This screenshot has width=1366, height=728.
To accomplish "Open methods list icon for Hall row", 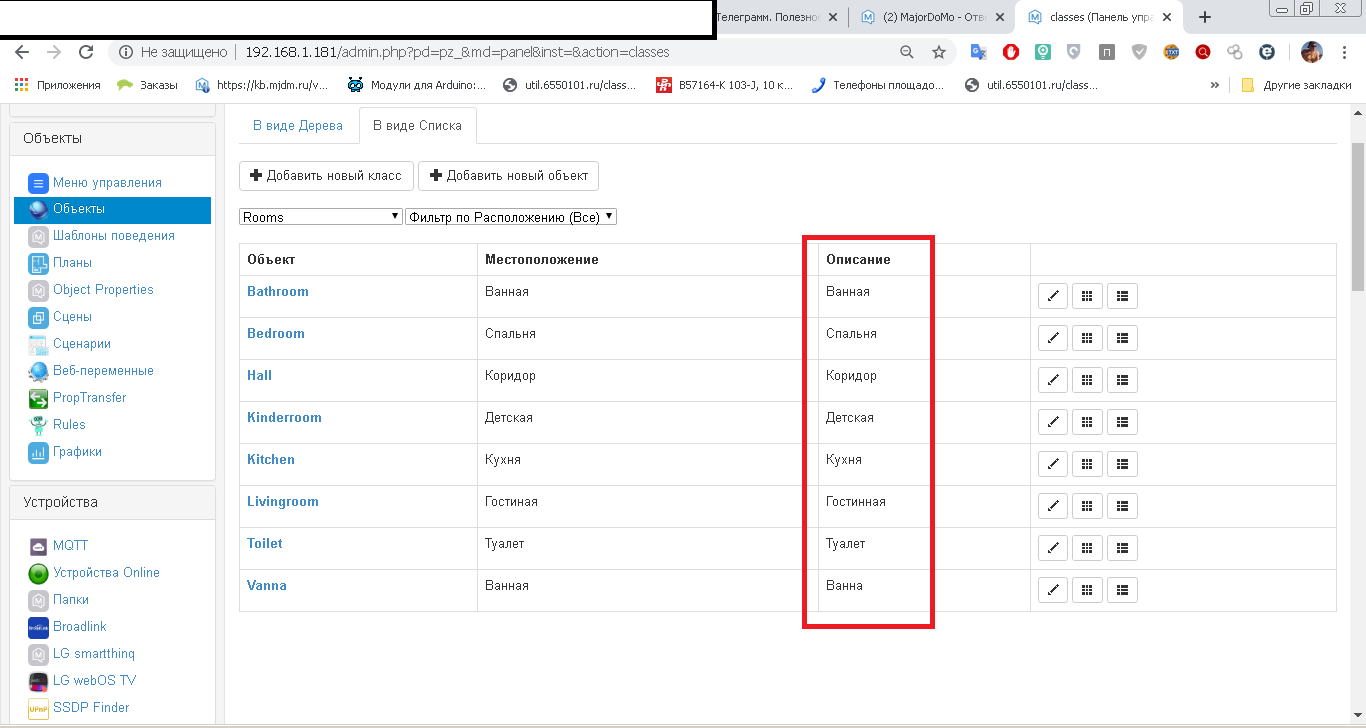I will pyautogui.click(x=1122, y=380).
